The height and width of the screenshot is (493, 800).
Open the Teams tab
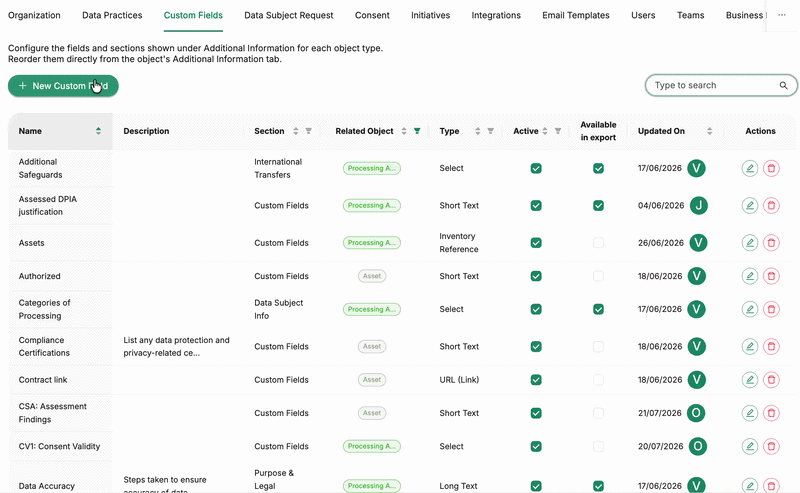point(690,15)
